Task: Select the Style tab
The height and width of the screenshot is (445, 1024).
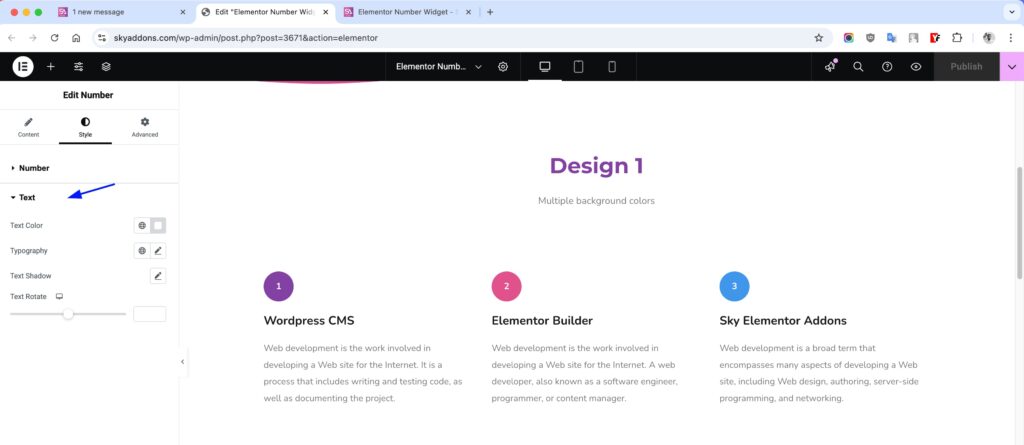Action: (86, 127)
